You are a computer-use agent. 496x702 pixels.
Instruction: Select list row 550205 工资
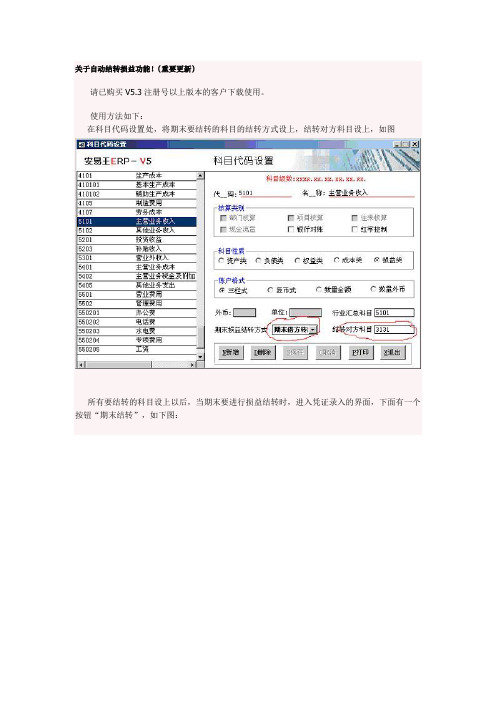[137, 350]
